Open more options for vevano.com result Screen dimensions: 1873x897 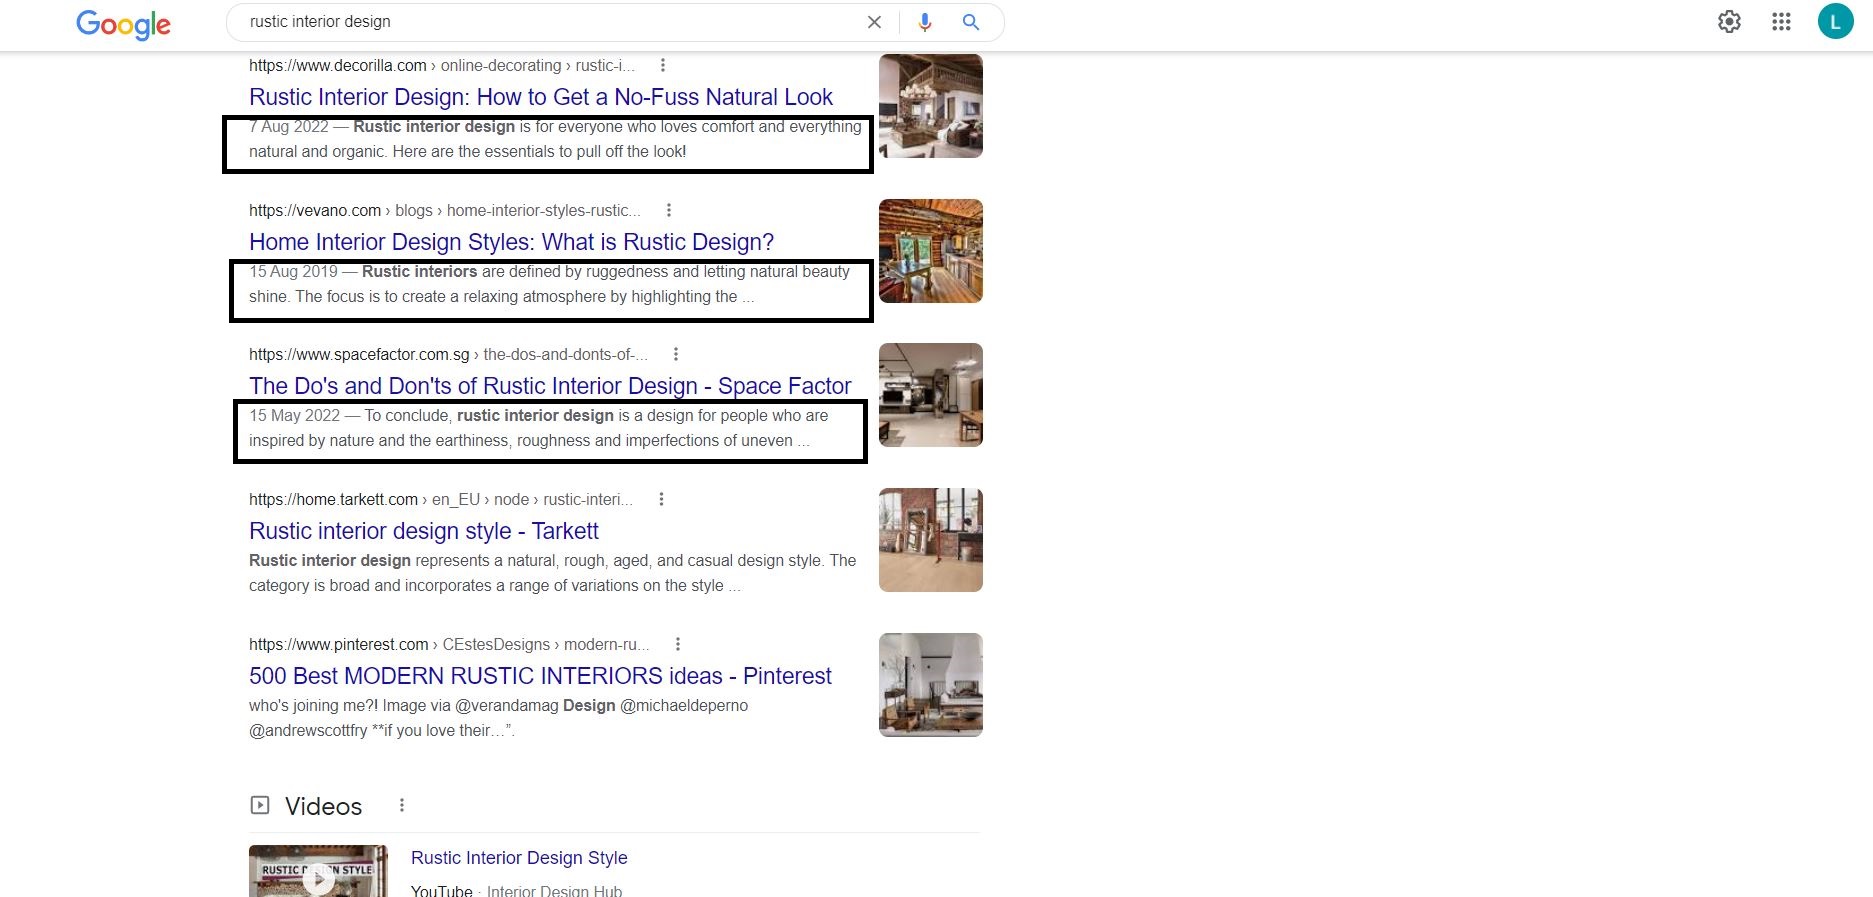tap(669, 210)
